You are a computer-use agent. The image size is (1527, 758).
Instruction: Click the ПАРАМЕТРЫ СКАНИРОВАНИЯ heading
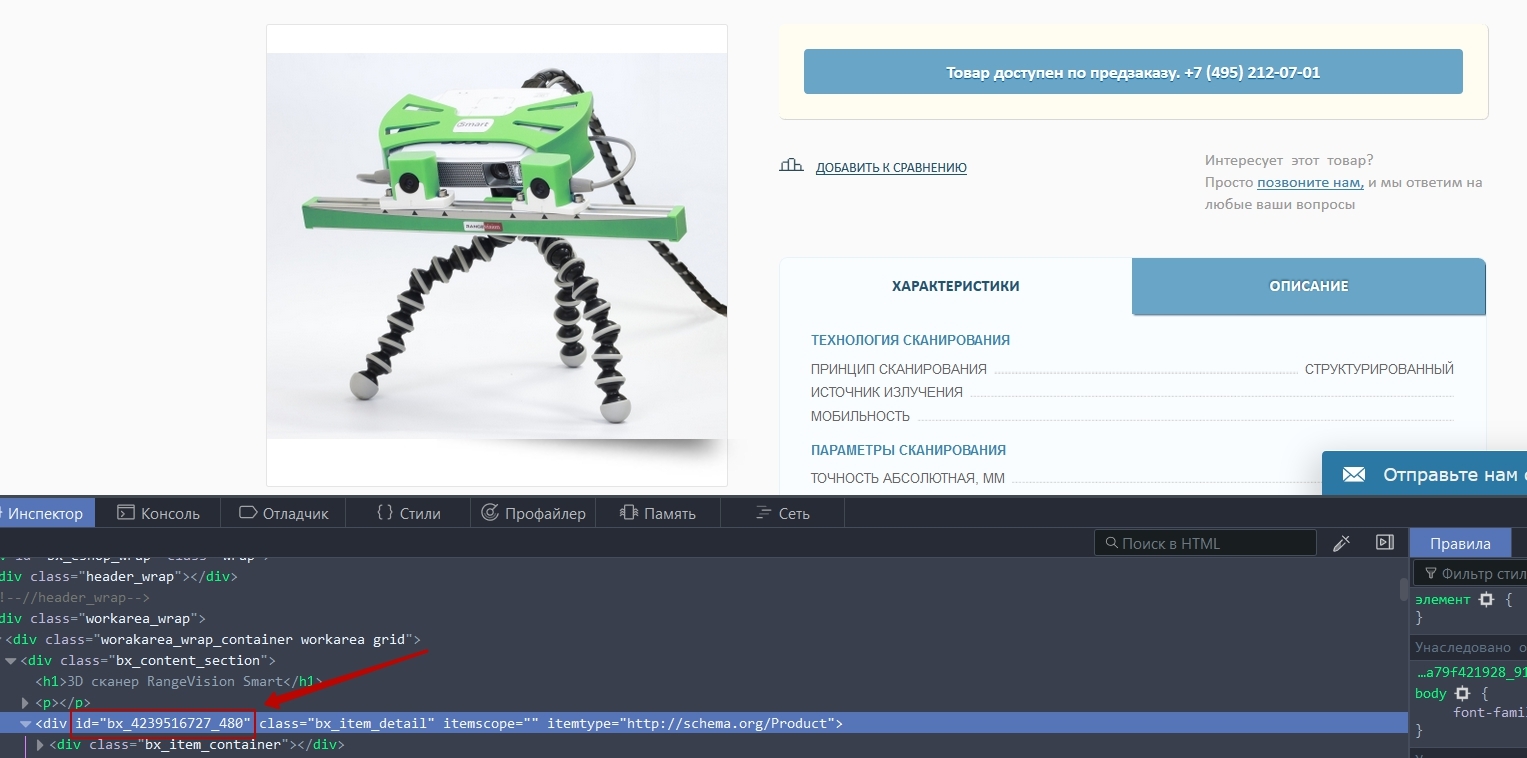(x=908, y=450)
